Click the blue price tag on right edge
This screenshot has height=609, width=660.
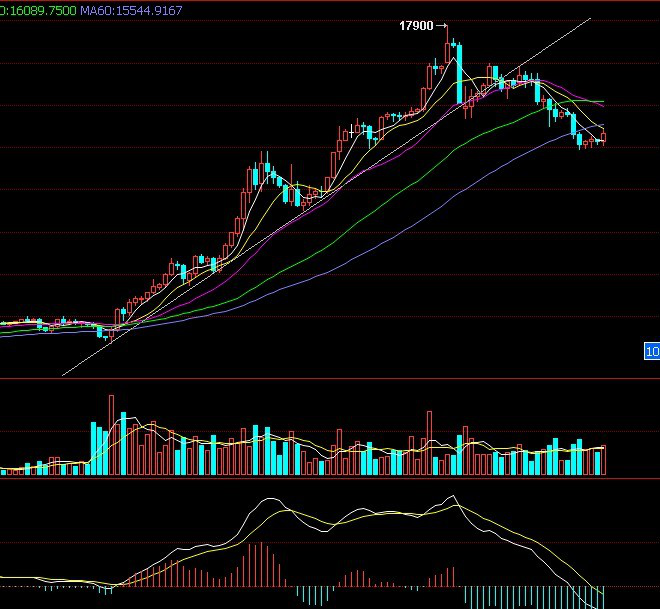(652, 351)
